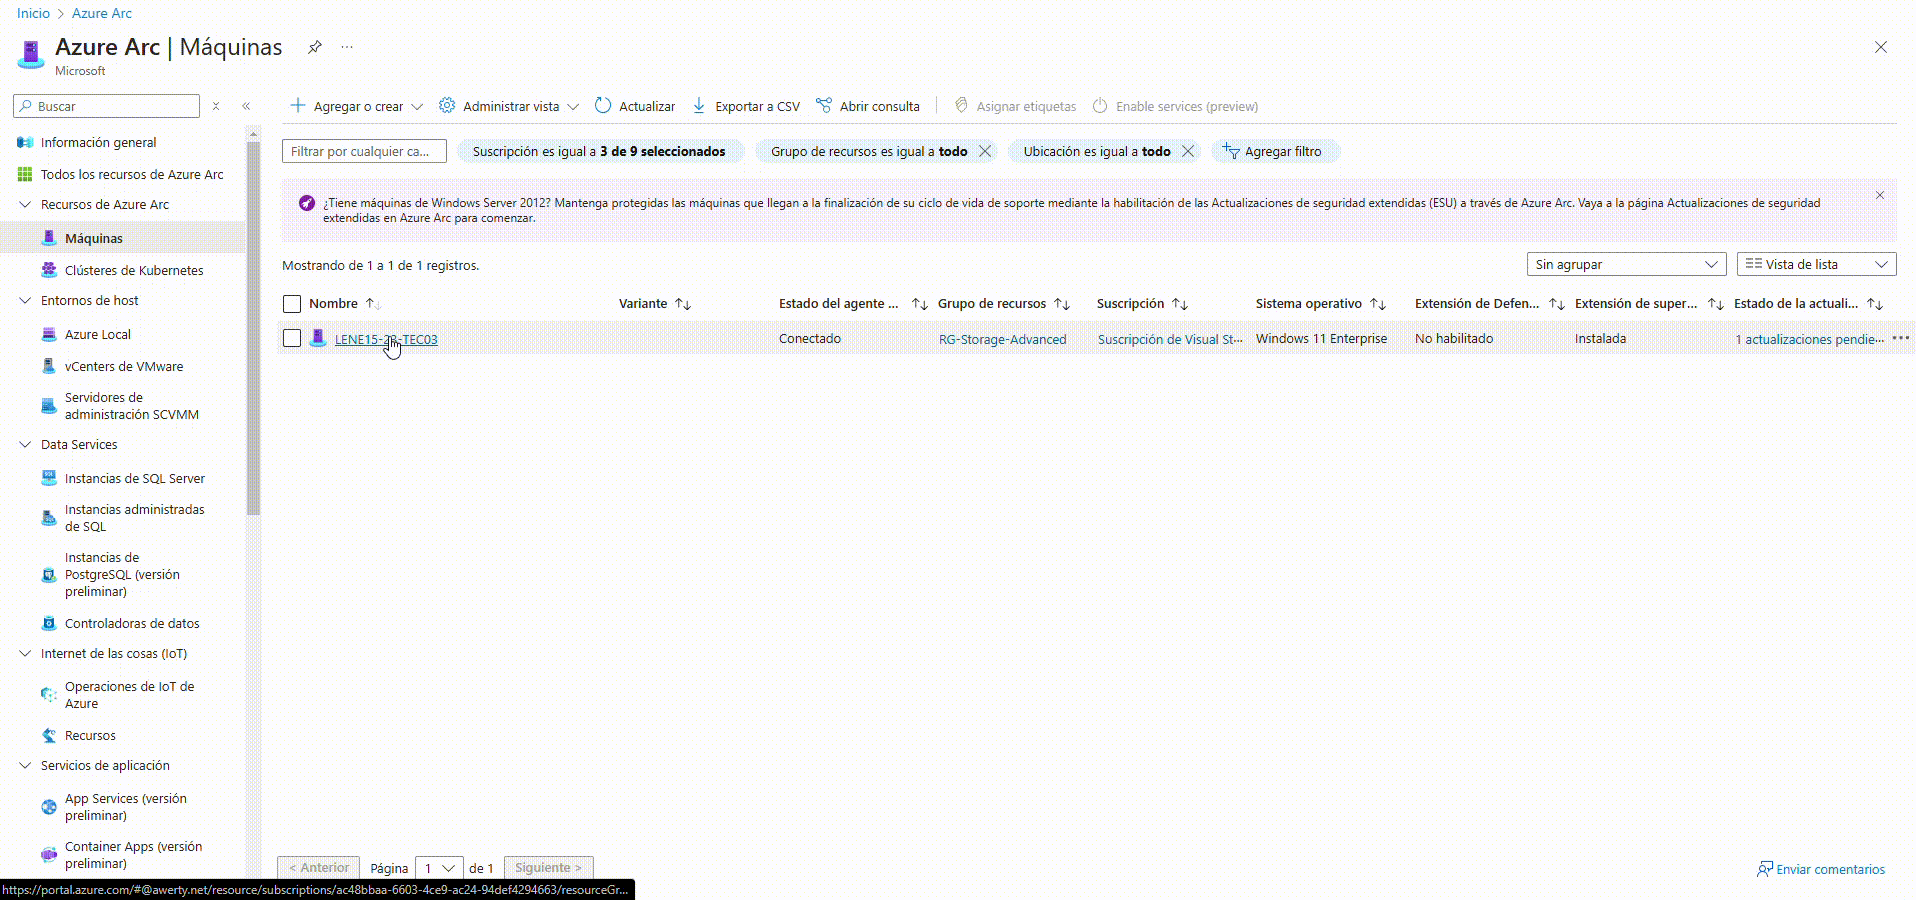Sort by Extensión de Defender column
The image size is (1916, 900).
tap(1489, 303)
